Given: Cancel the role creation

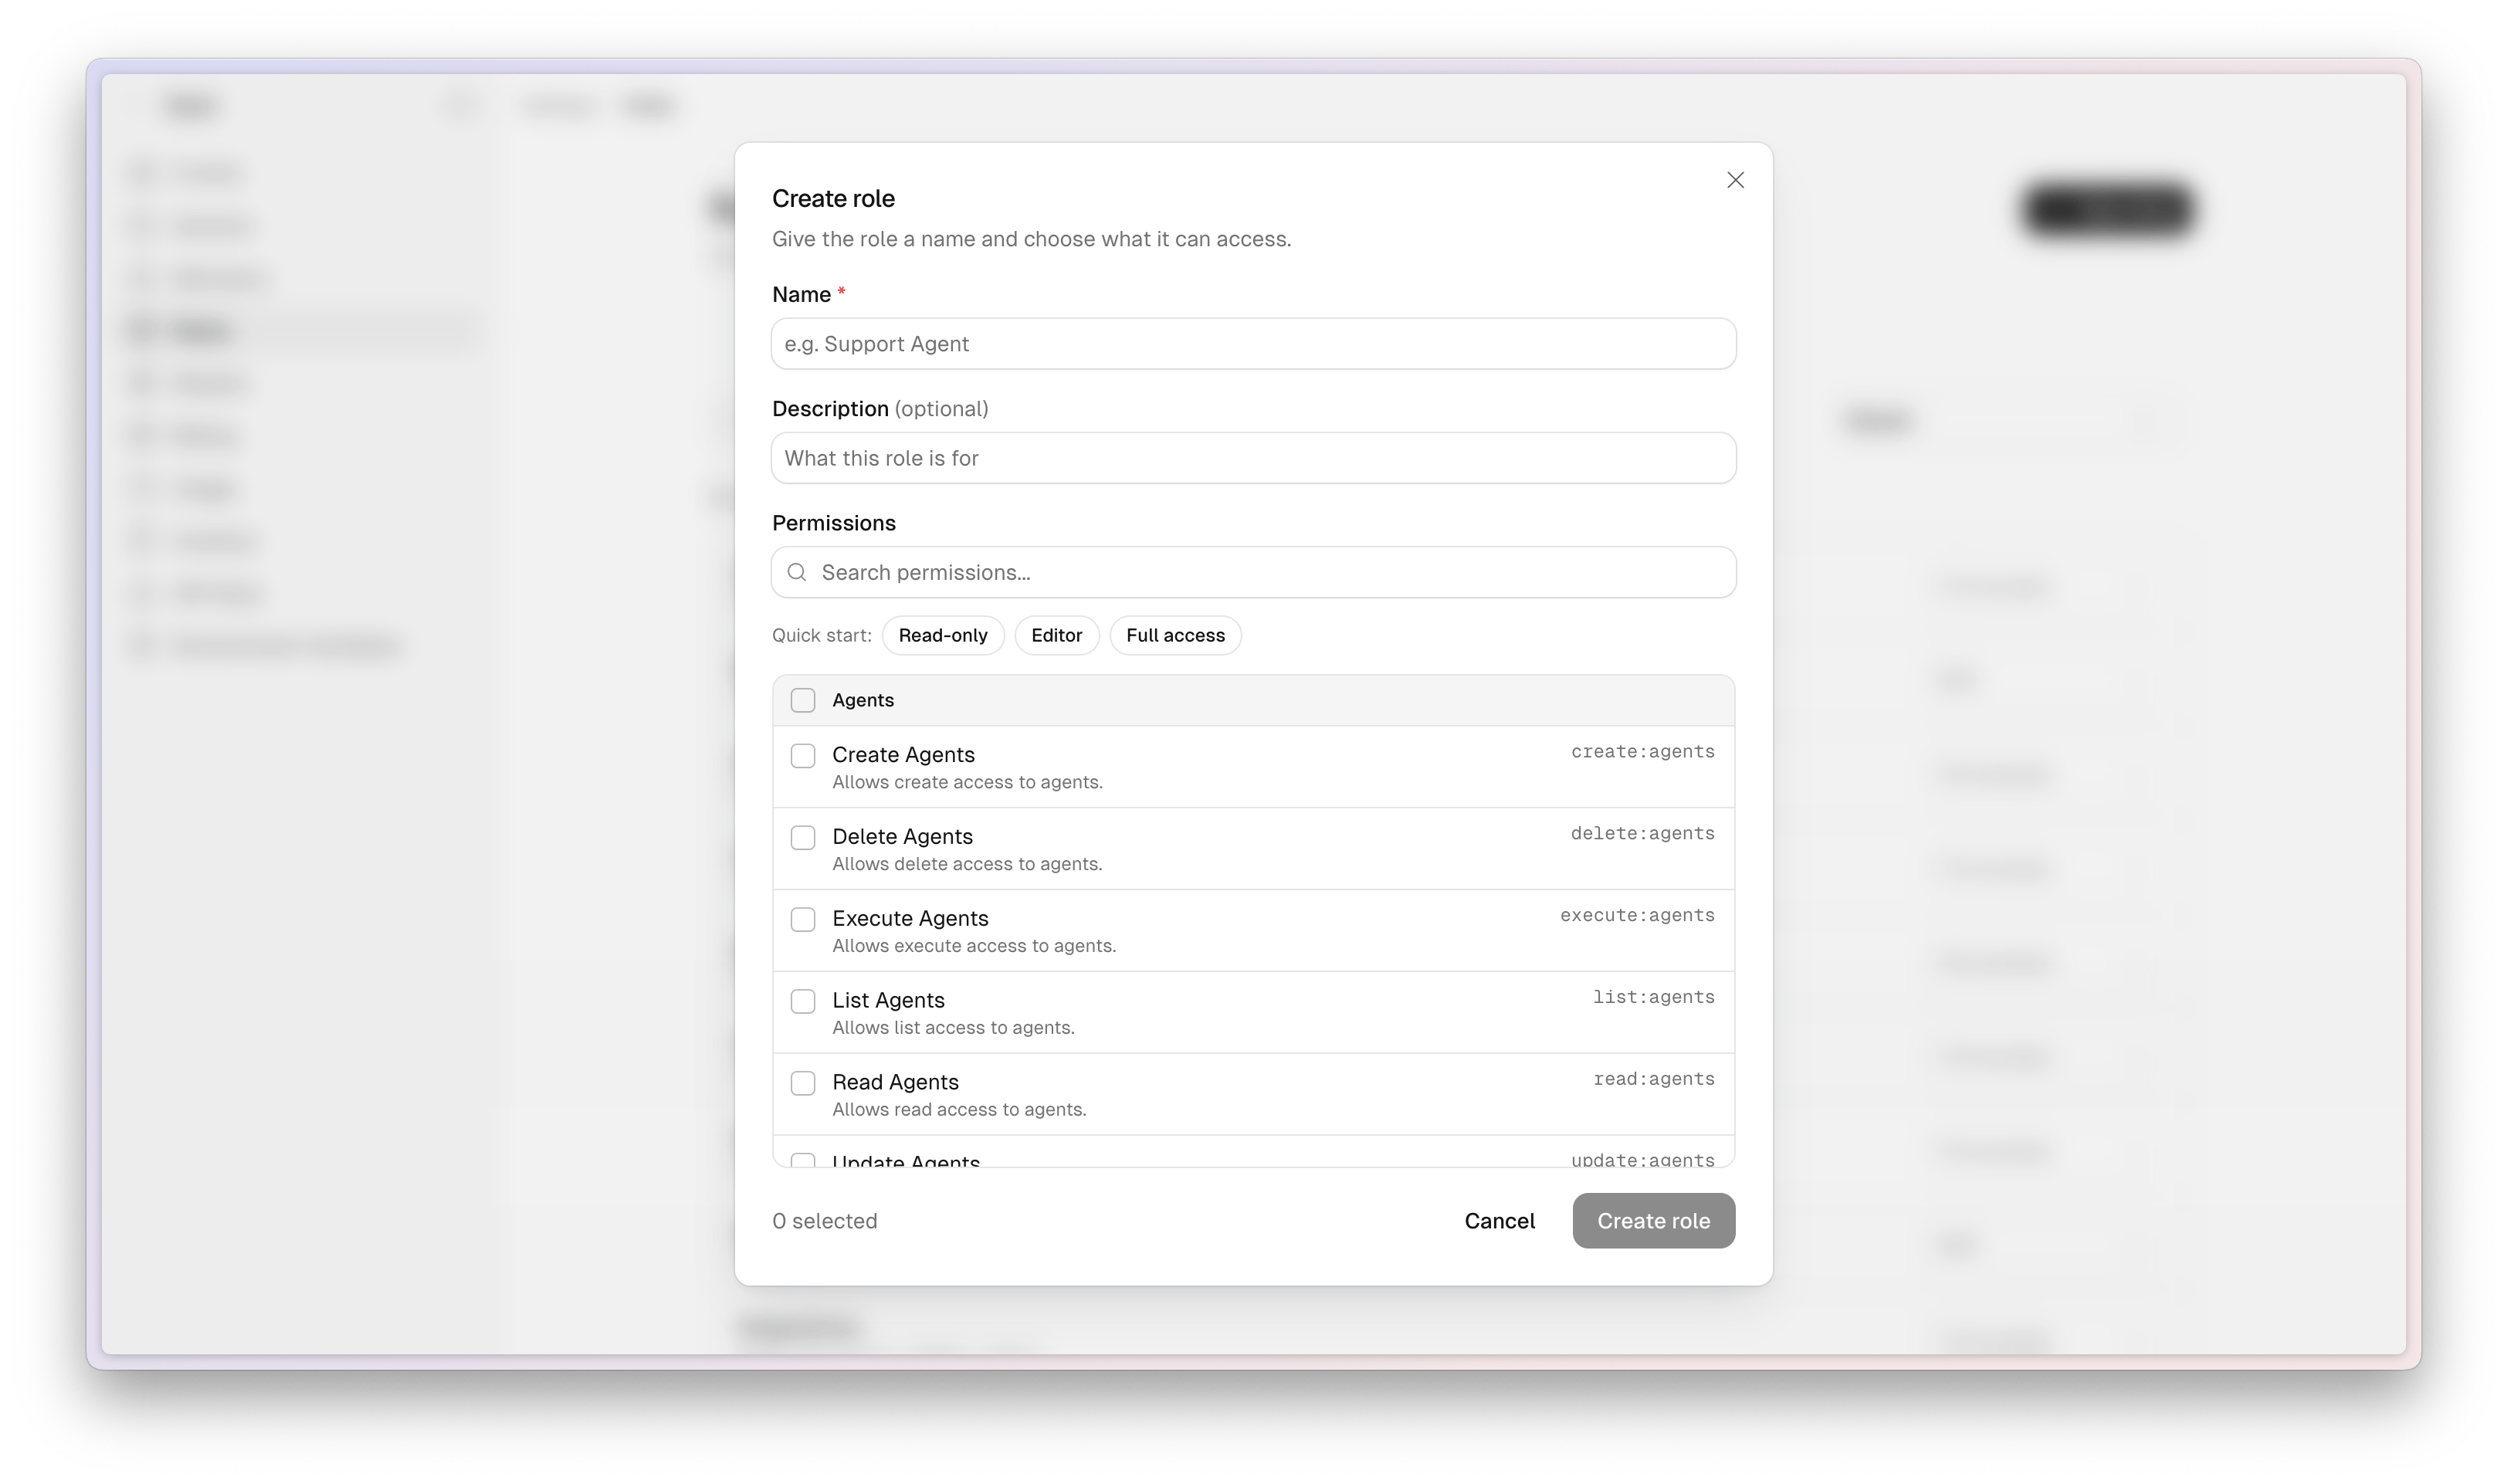Looking at the screenshot, I should 1499,1221.
